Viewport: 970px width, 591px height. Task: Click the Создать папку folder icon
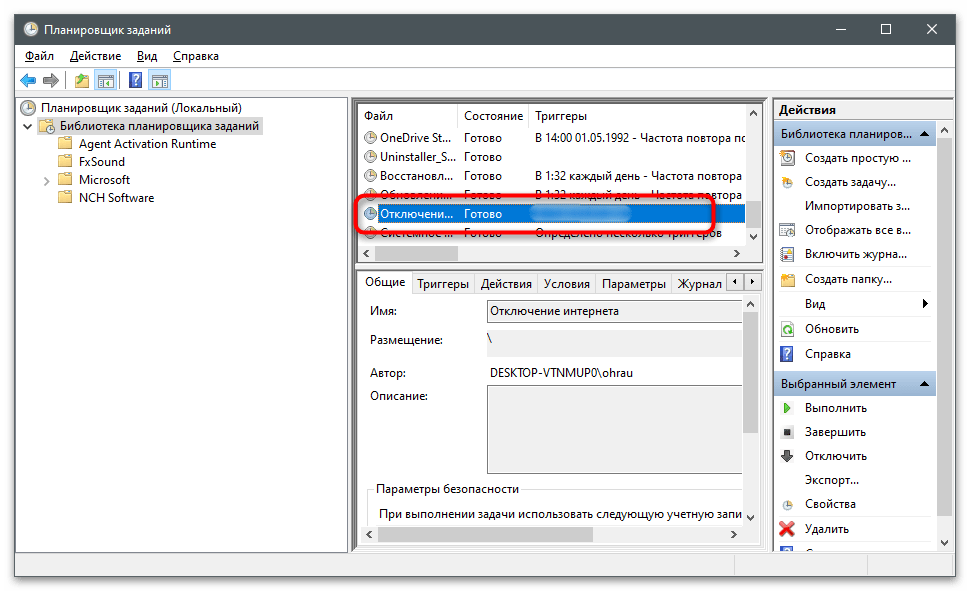pos(788,280)
